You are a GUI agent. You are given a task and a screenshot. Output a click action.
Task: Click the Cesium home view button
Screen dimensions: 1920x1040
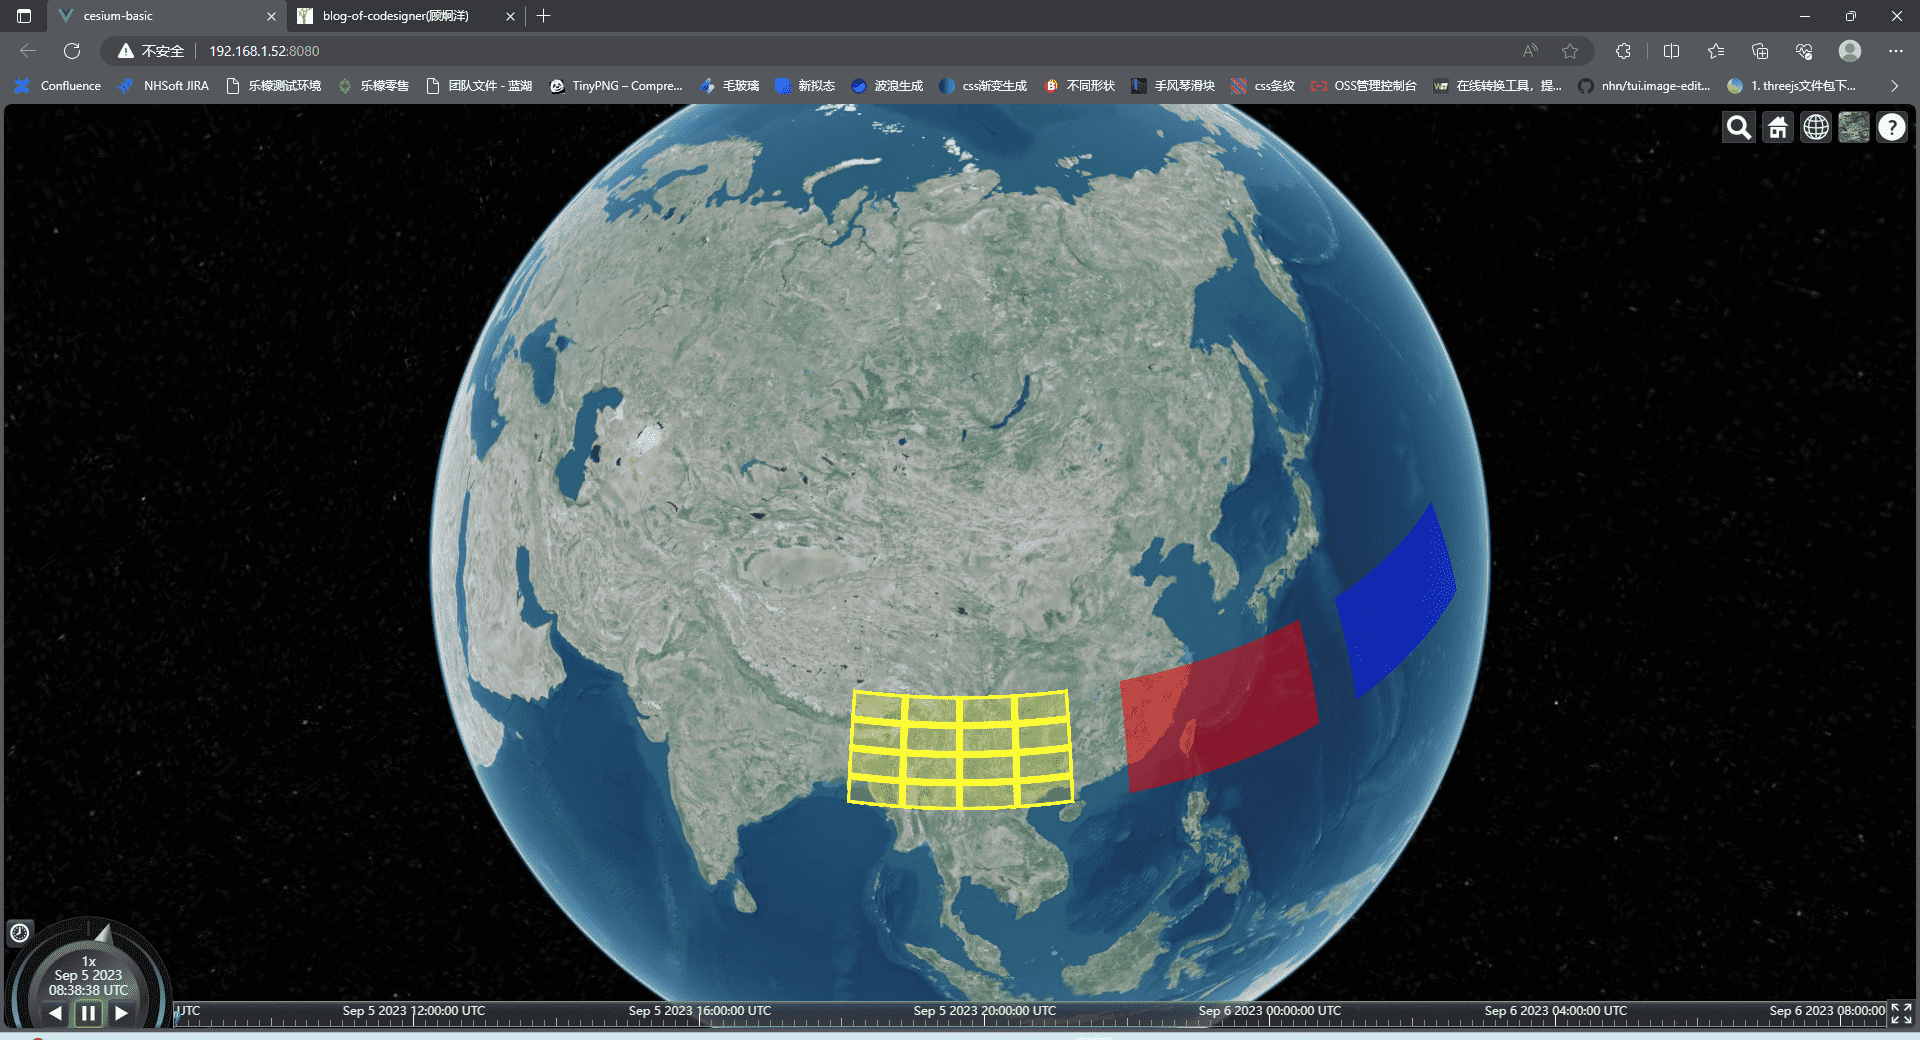(x=1777, y=127)
